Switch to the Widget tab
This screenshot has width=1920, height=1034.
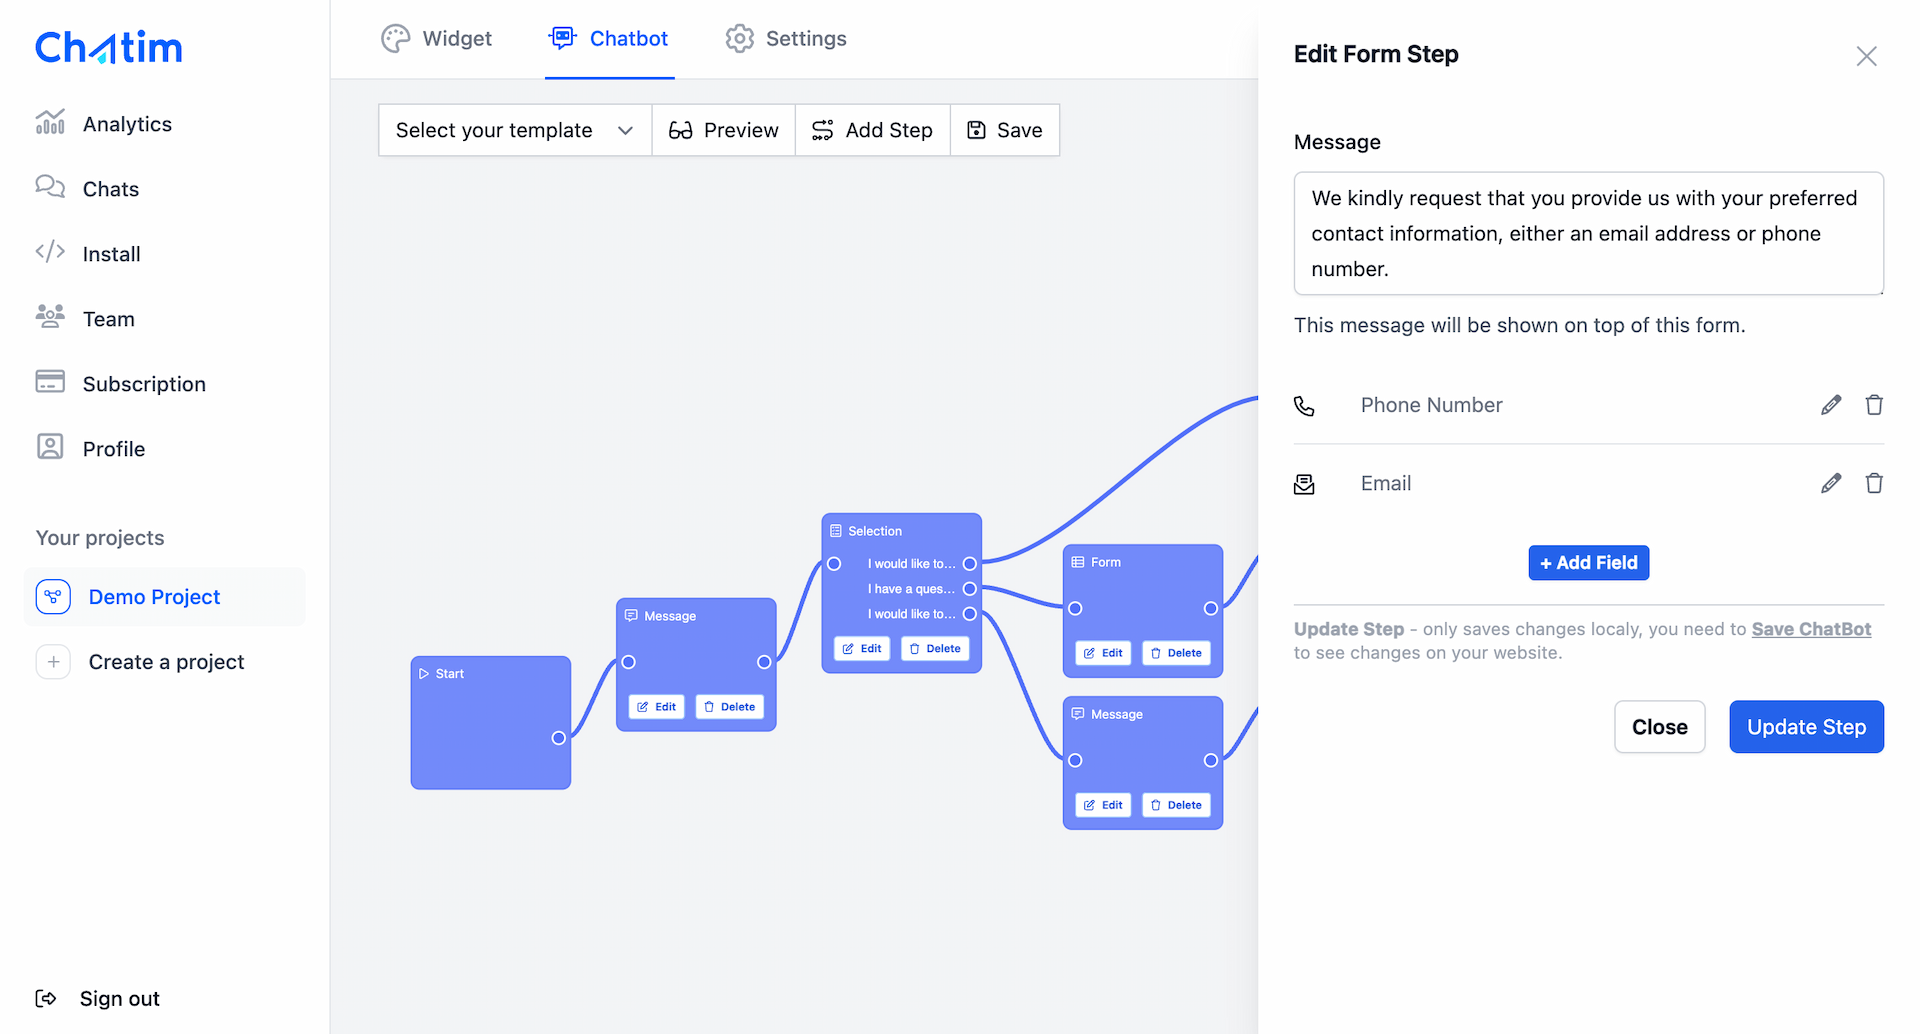click(x=437, y=39)
